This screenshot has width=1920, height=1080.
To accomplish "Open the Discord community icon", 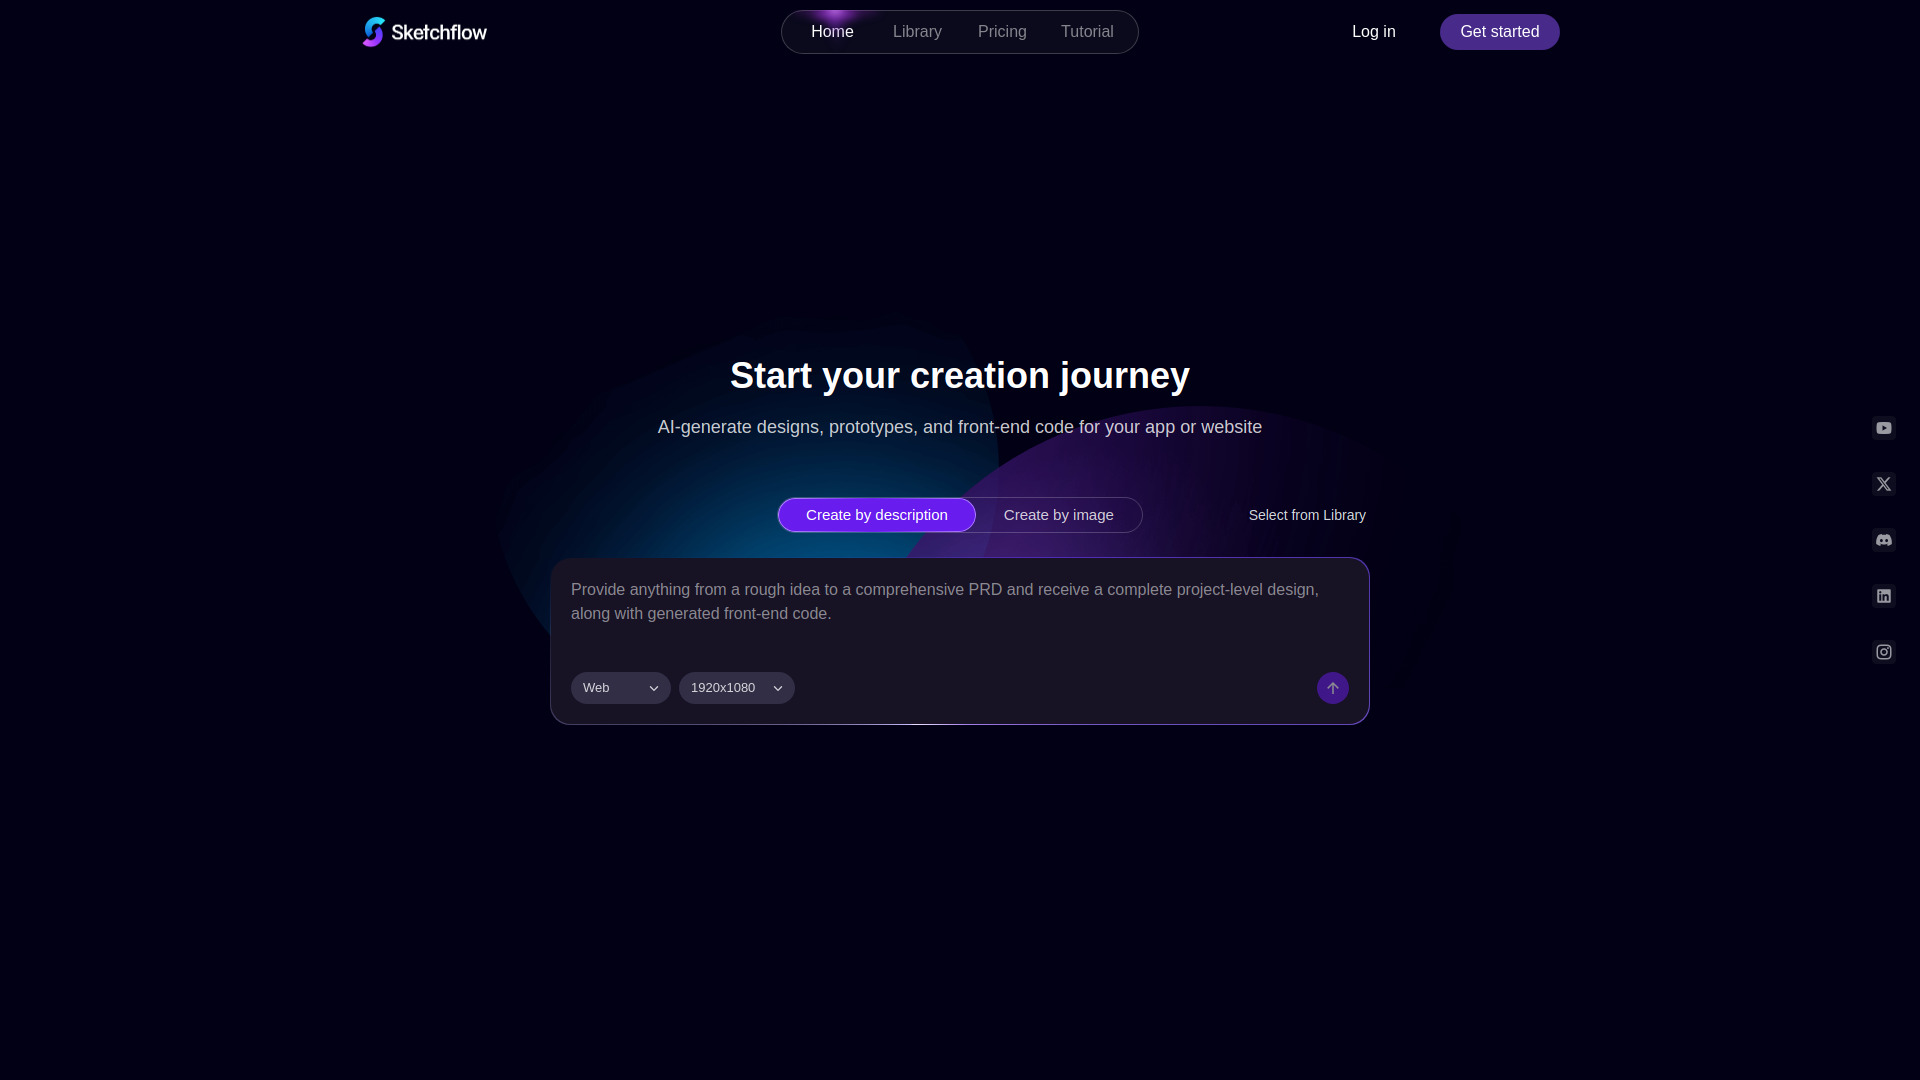I will pyautogui.click(x=1884, y=540).
